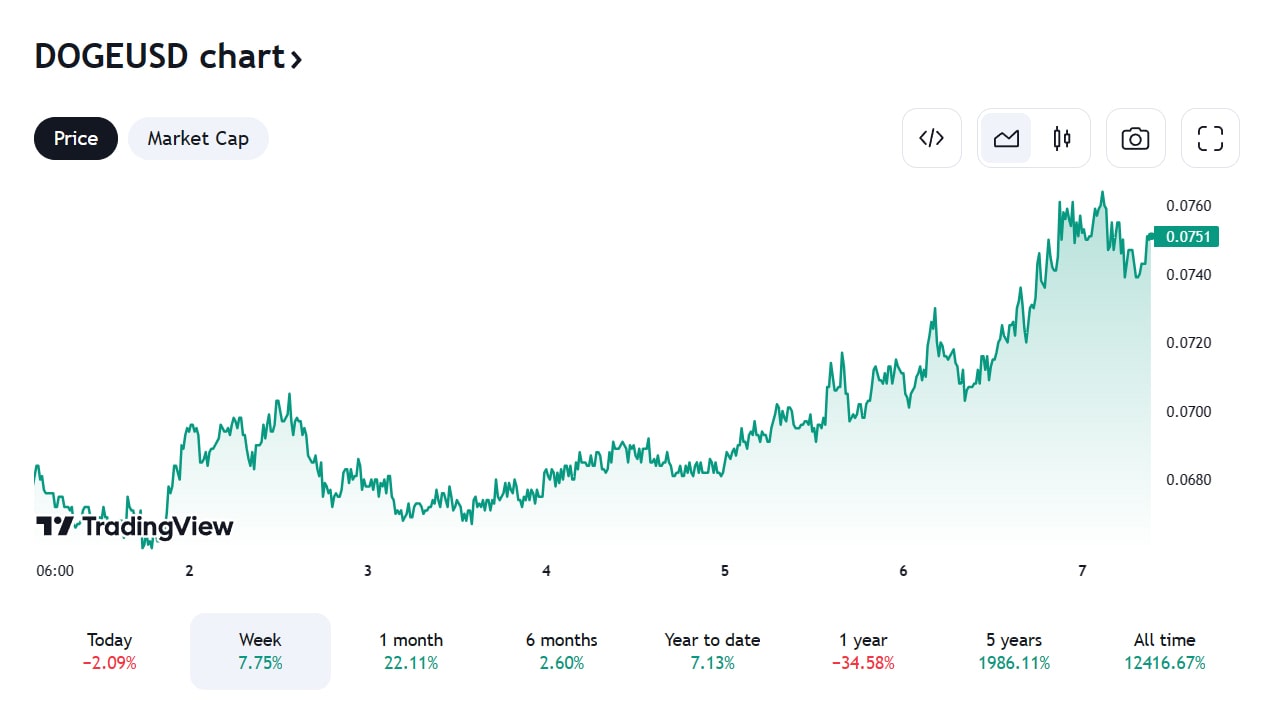This screenshot has width=1280, height=720.
Task: Click the TradingView logo on chart
Action: (x=134, y=527)
